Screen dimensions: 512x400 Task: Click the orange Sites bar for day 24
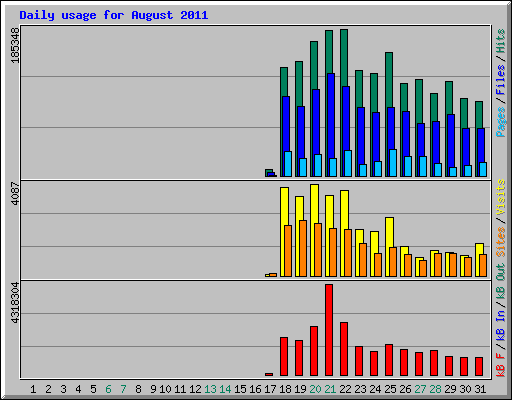click(x=378, y=265)
